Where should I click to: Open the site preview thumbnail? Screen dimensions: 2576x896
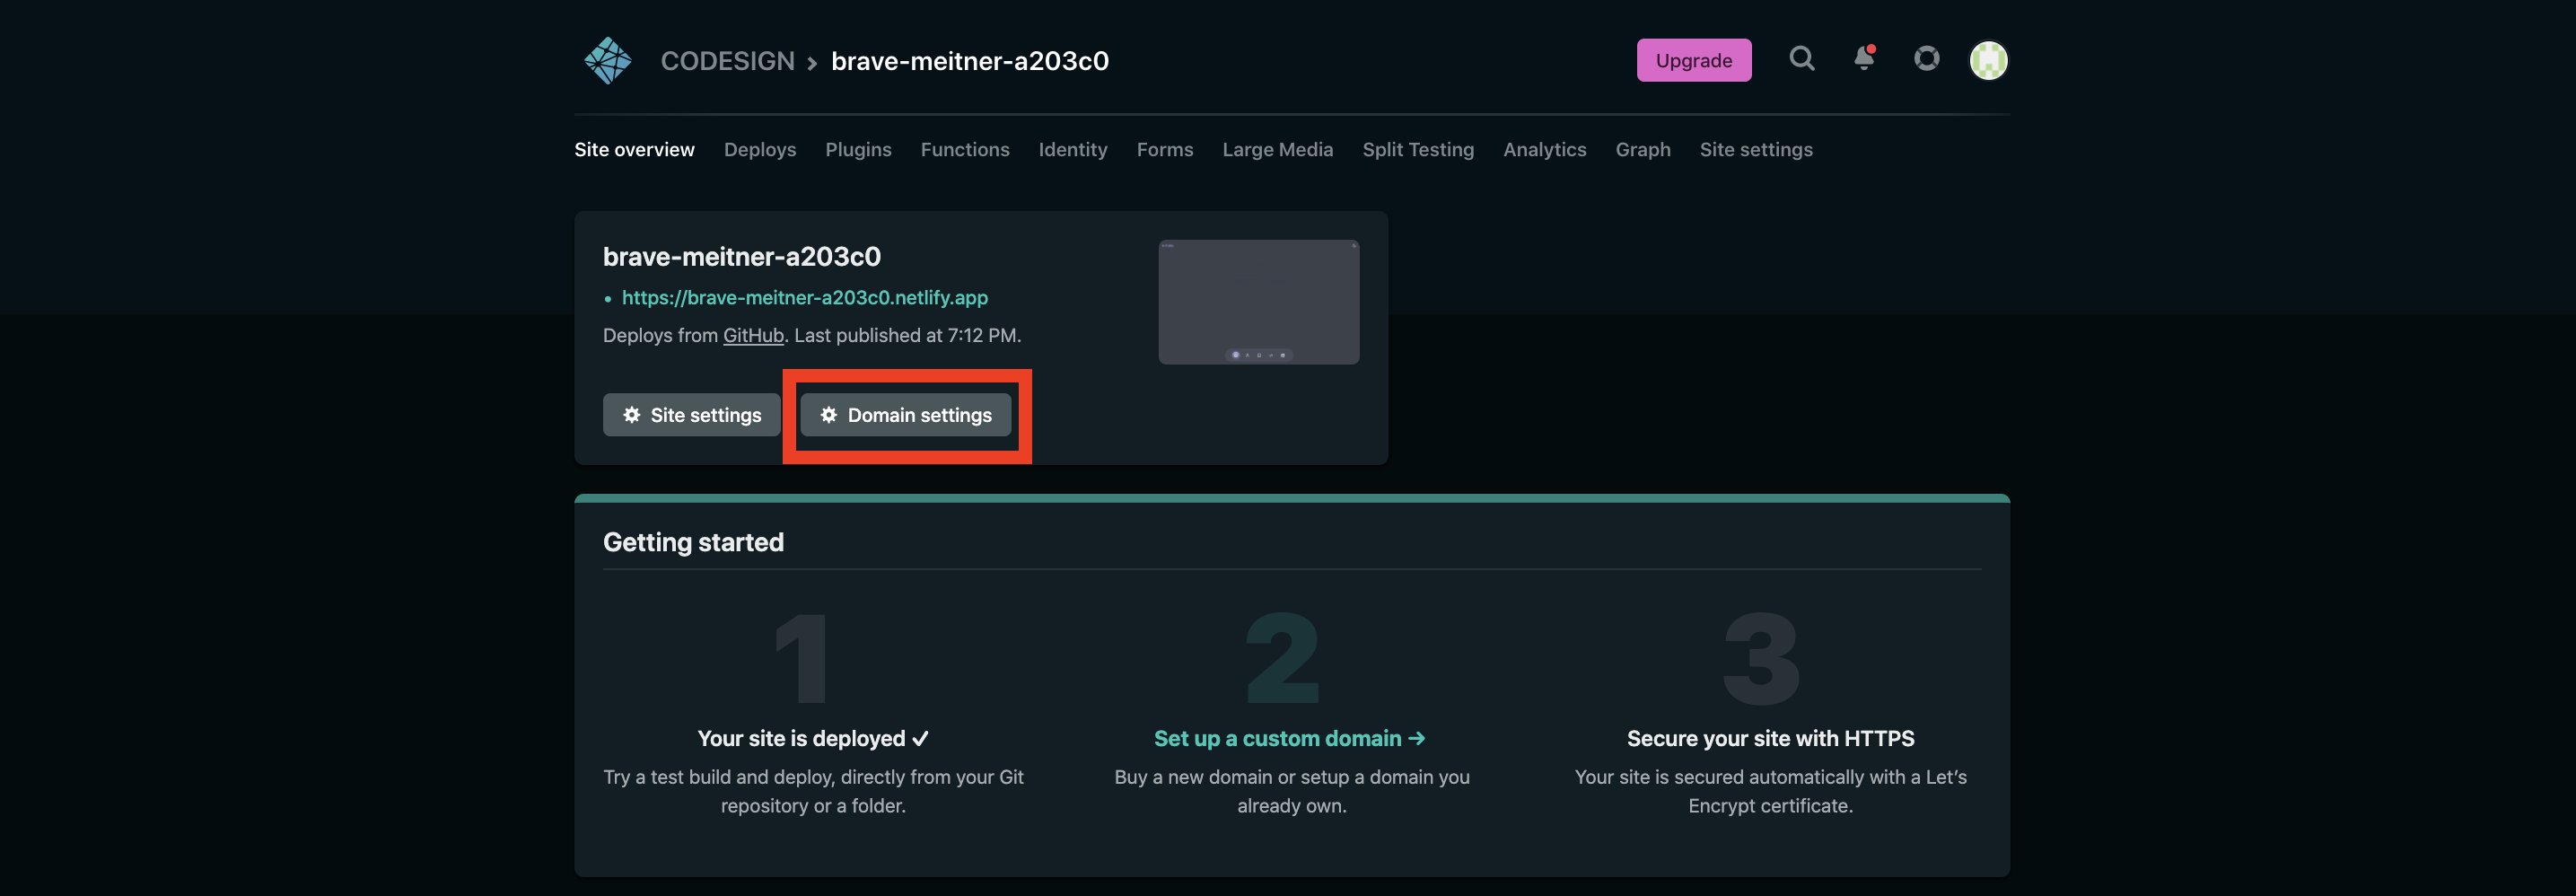click(x=1258, y=302)
